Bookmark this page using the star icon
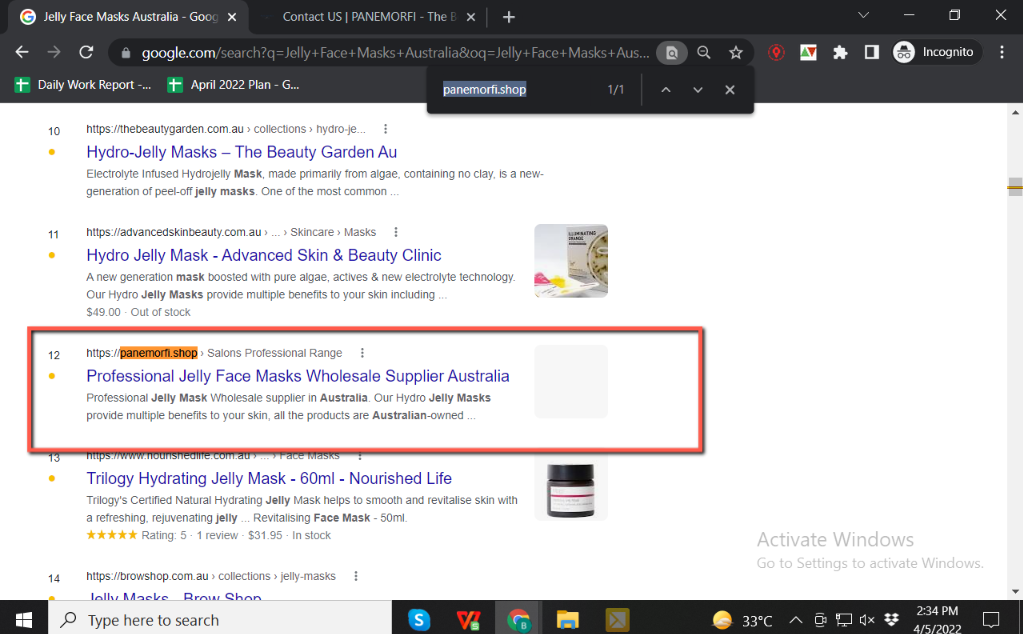1023x634 pixels. [x=736, y=53]
